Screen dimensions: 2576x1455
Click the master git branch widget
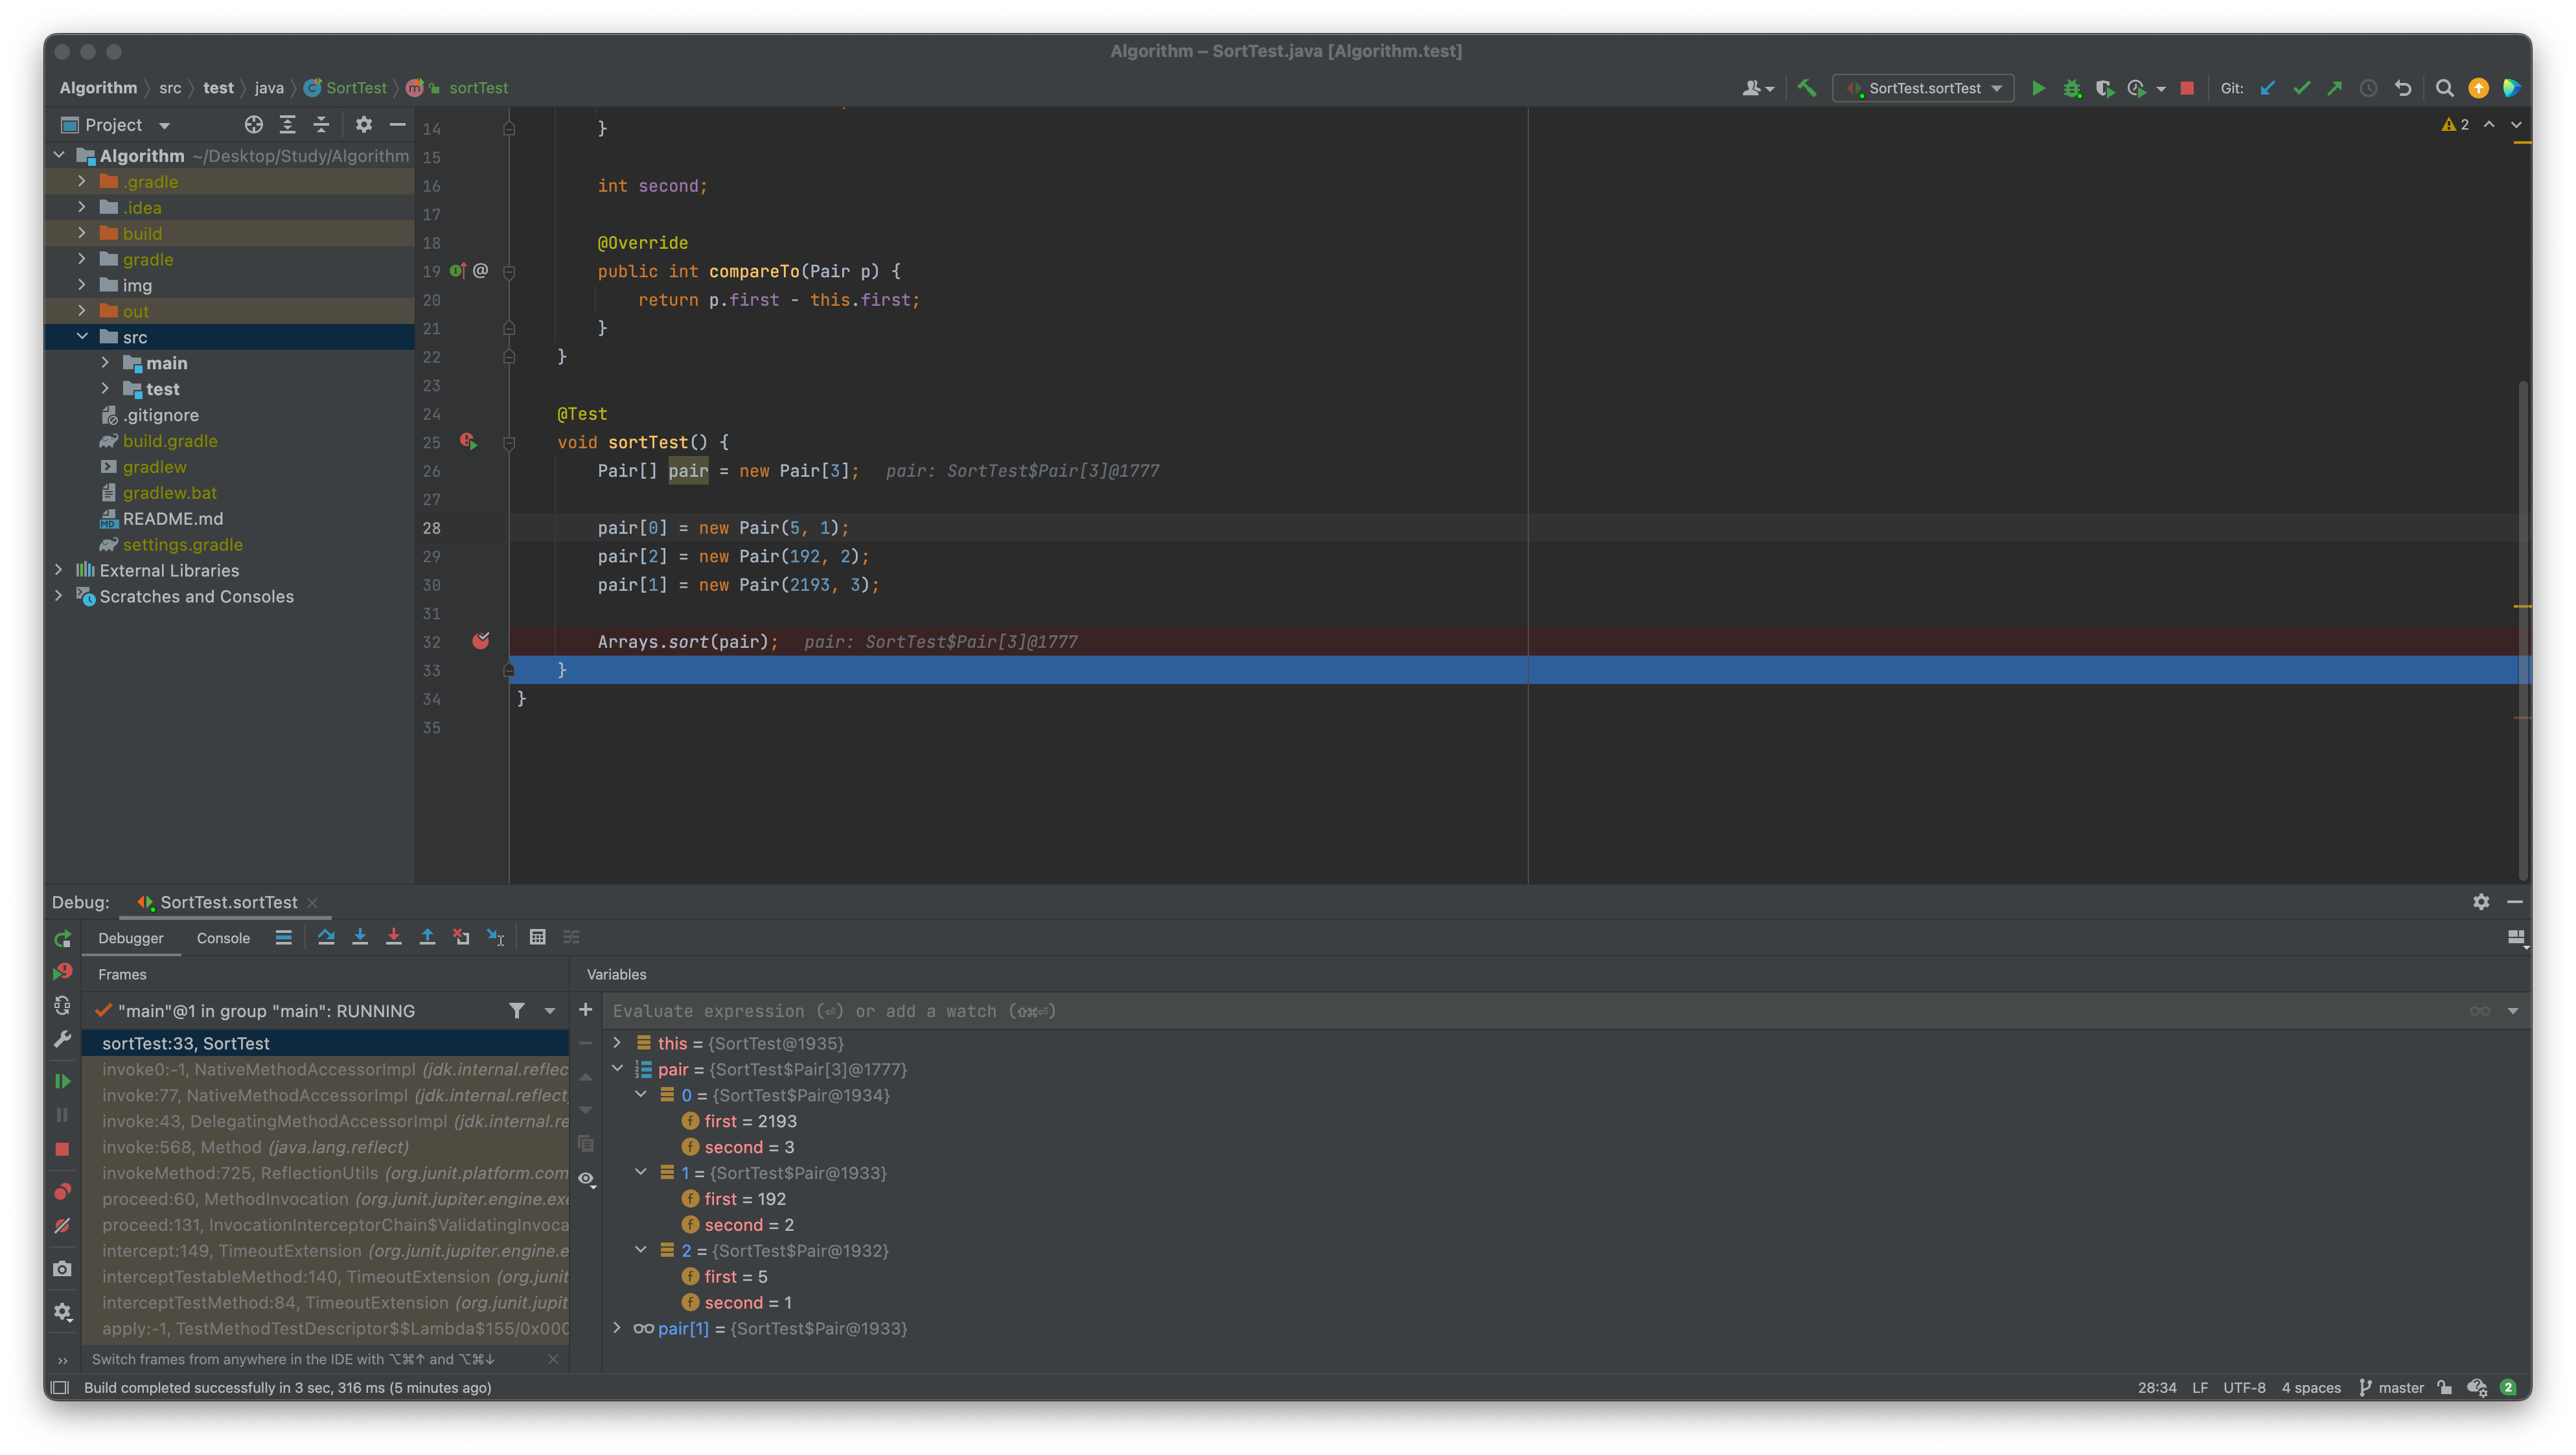2391,1387
